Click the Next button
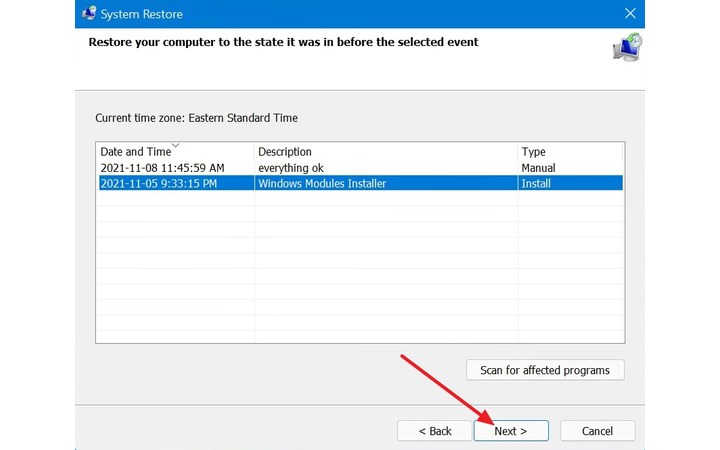Image resolution: width=720 pixels, height=450 pixels. point(511,431)
